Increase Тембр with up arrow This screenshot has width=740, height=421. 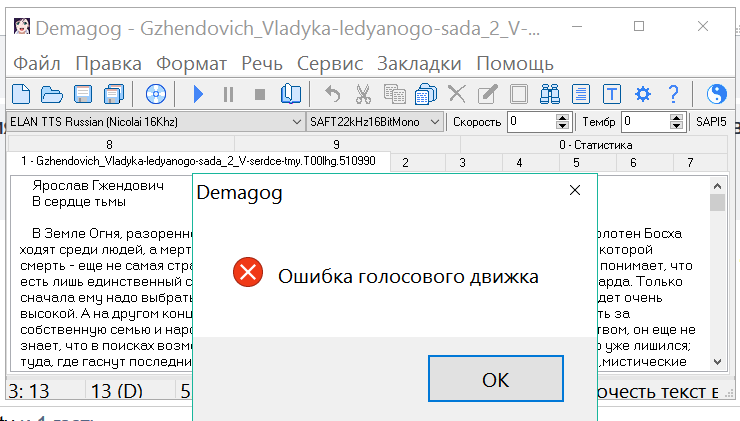pos(676,118)
